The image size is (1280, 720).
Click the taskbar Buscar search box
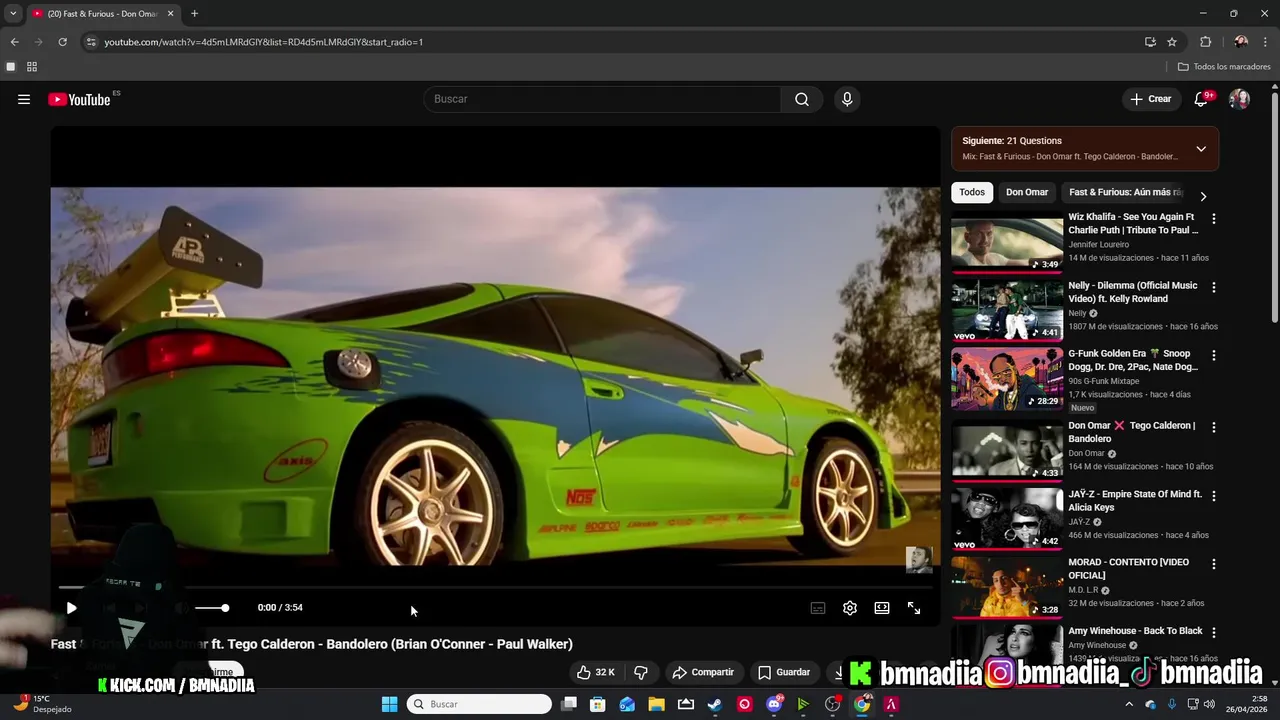[479, 704]
